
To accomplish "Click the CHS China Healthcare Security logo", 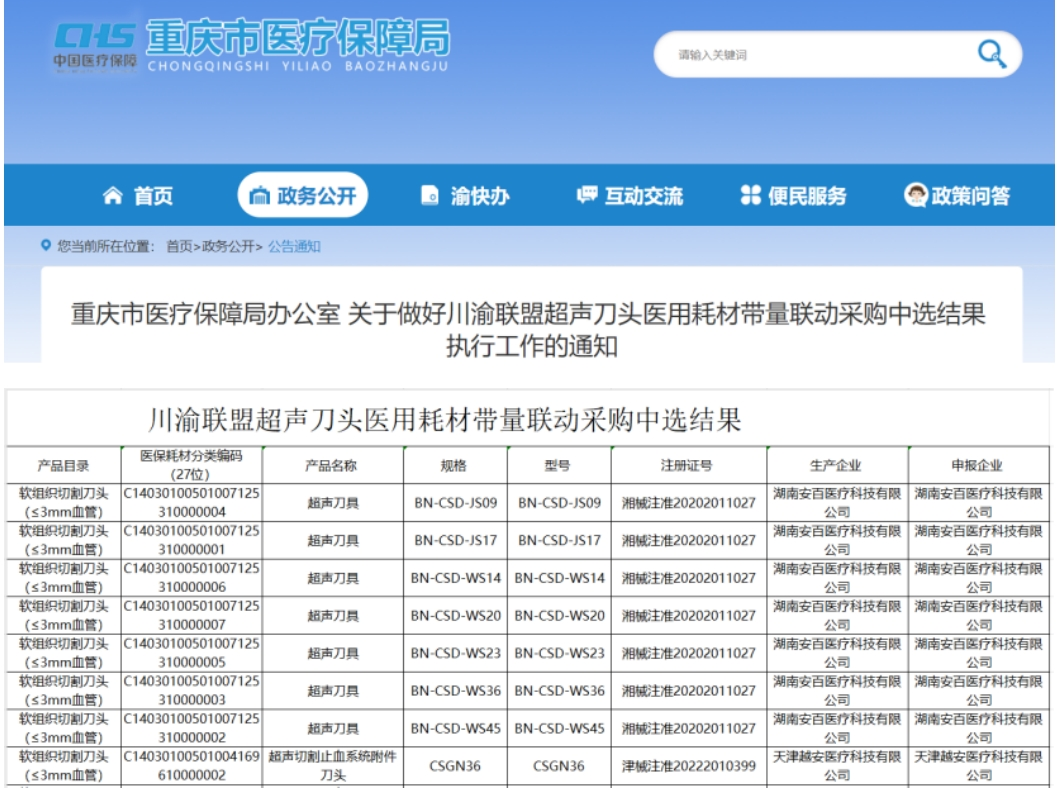I will coord(95,44).
